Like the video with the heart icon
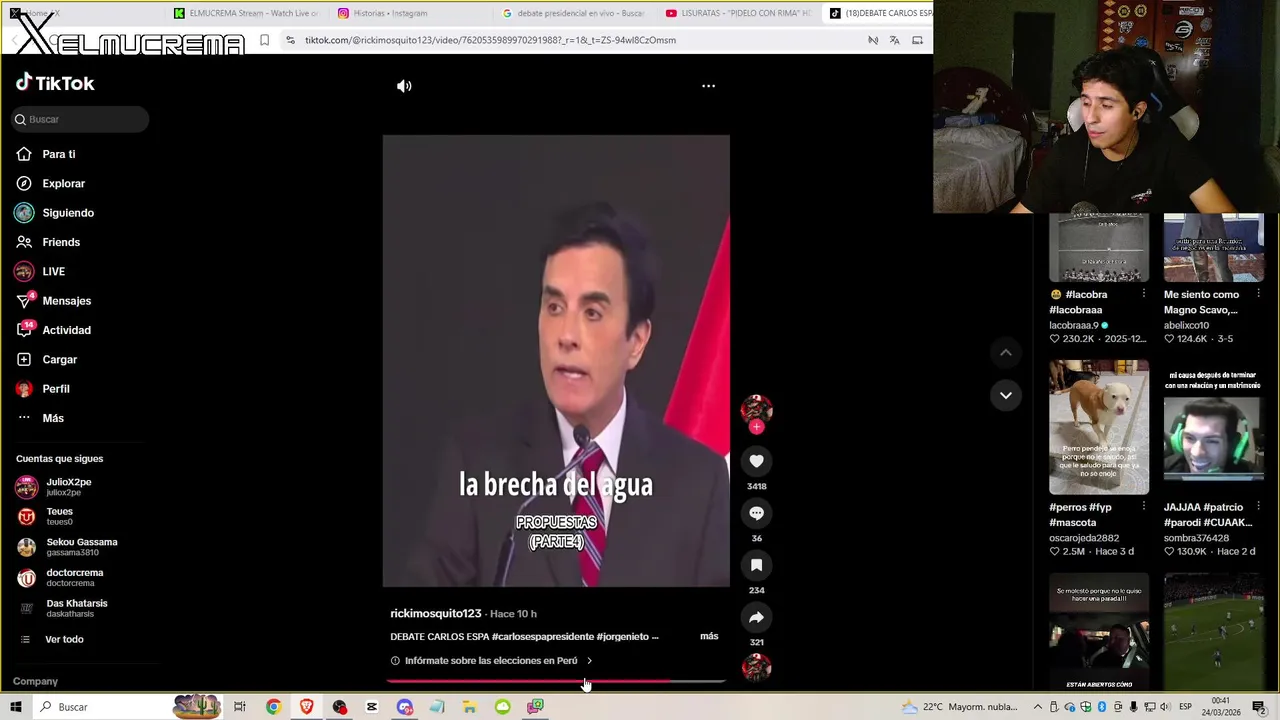 click(x=756, y=461)
